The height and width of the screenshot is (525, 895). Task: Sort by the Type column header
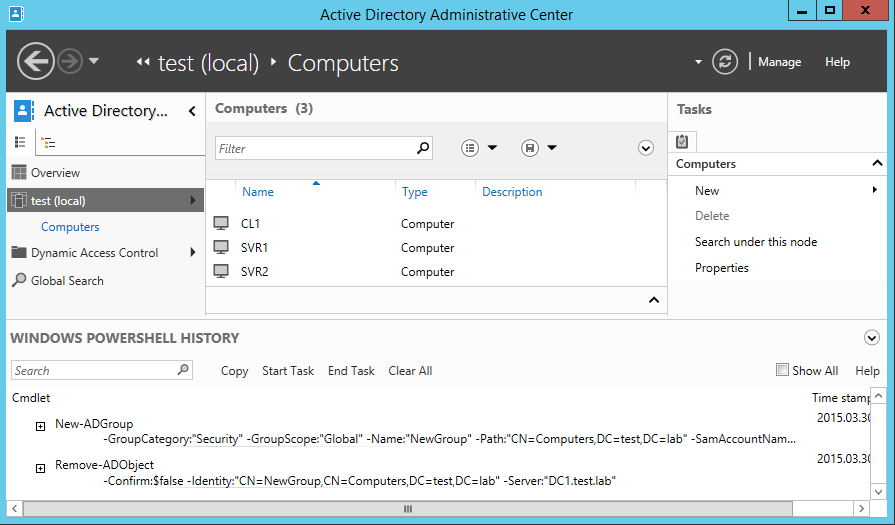coord(414,192)
